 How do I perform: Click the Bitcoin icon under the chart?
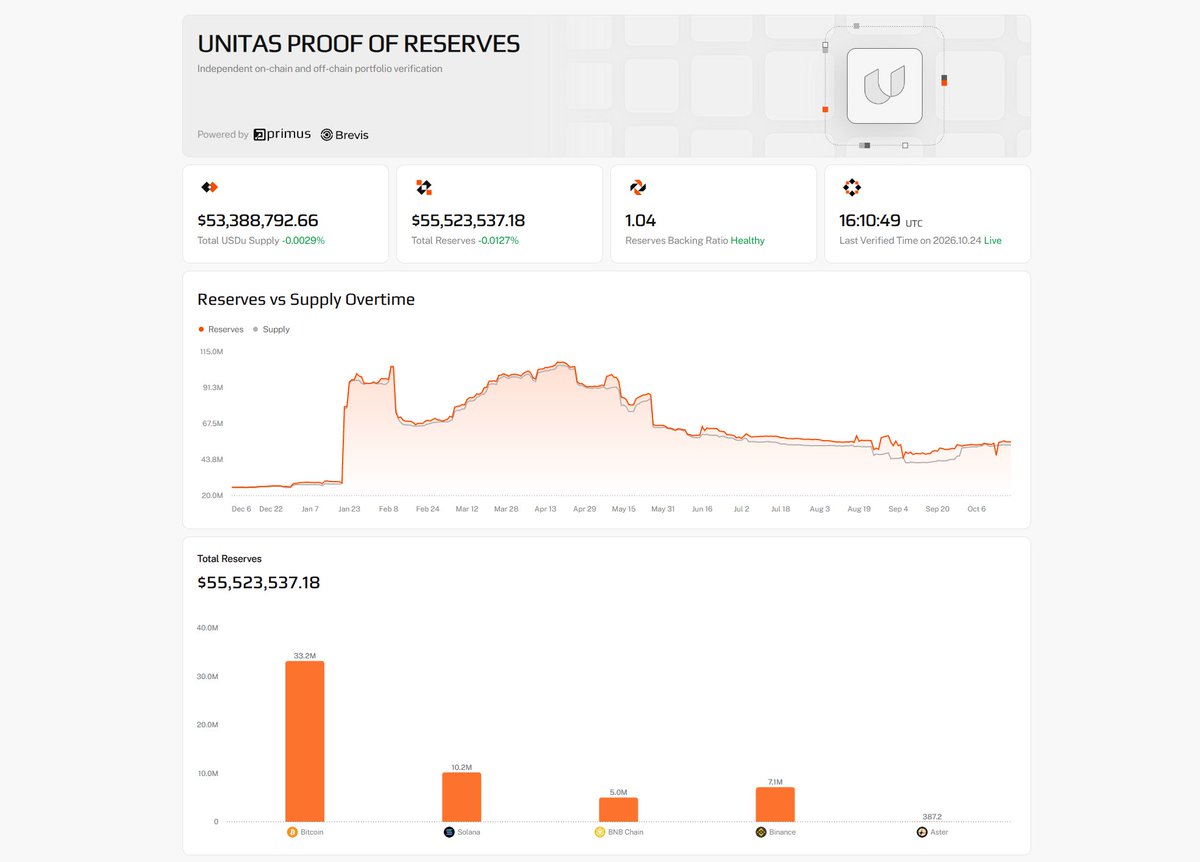[x=292, y=832]
